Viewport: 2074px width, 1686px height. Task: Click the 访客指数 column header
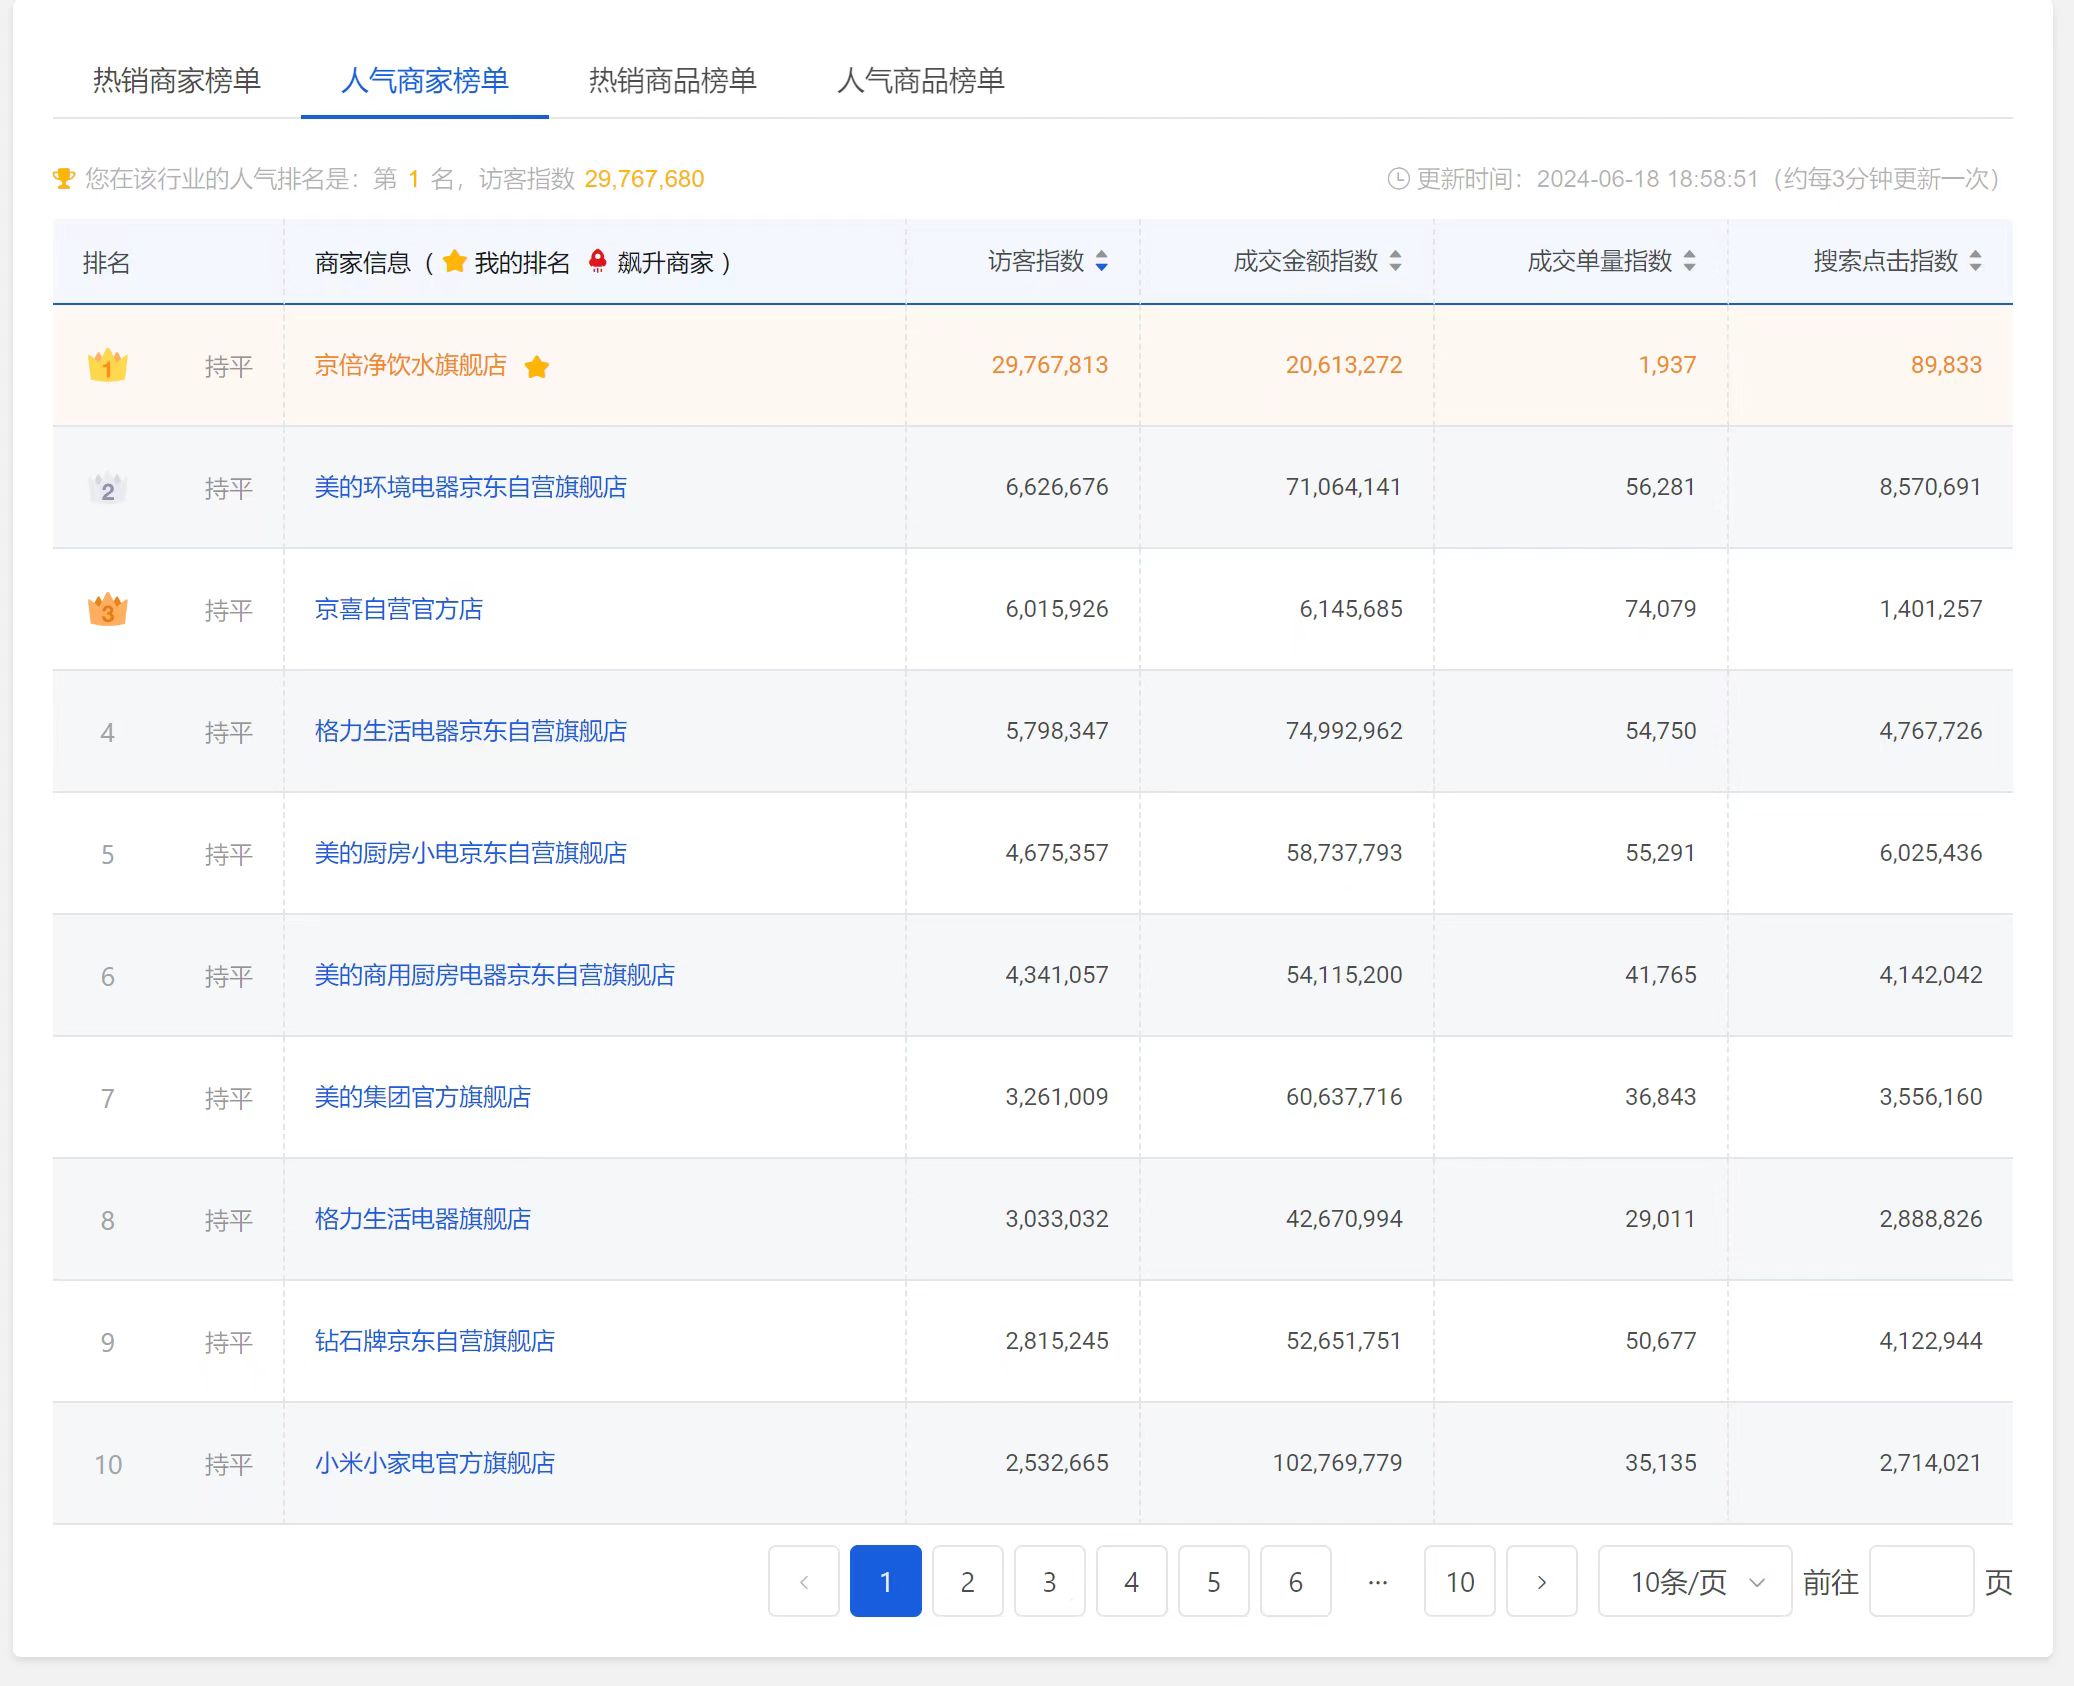click(x=1036, y=262)
